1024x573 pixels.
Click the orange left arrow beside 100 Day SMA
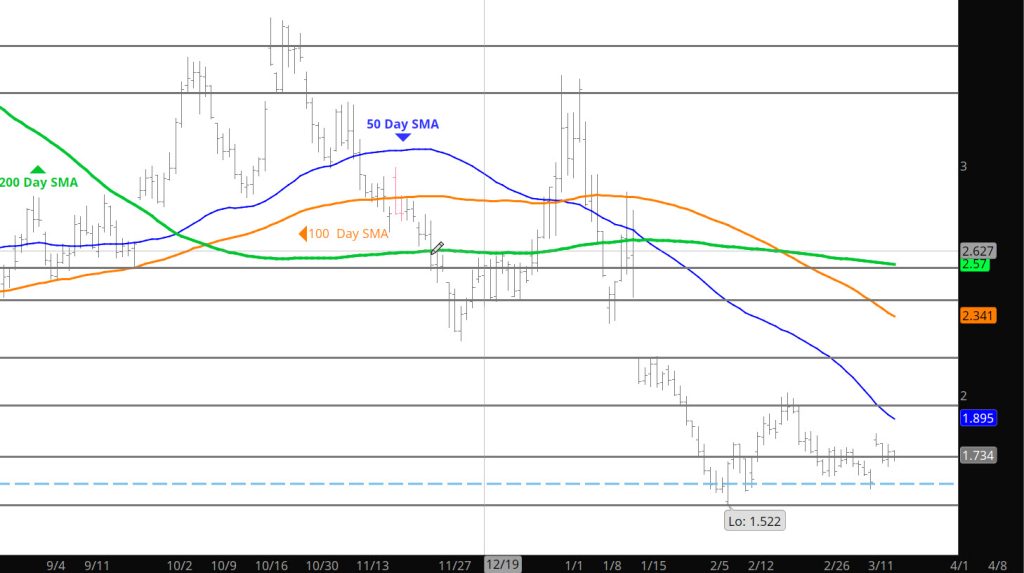[x=302, y=234]
